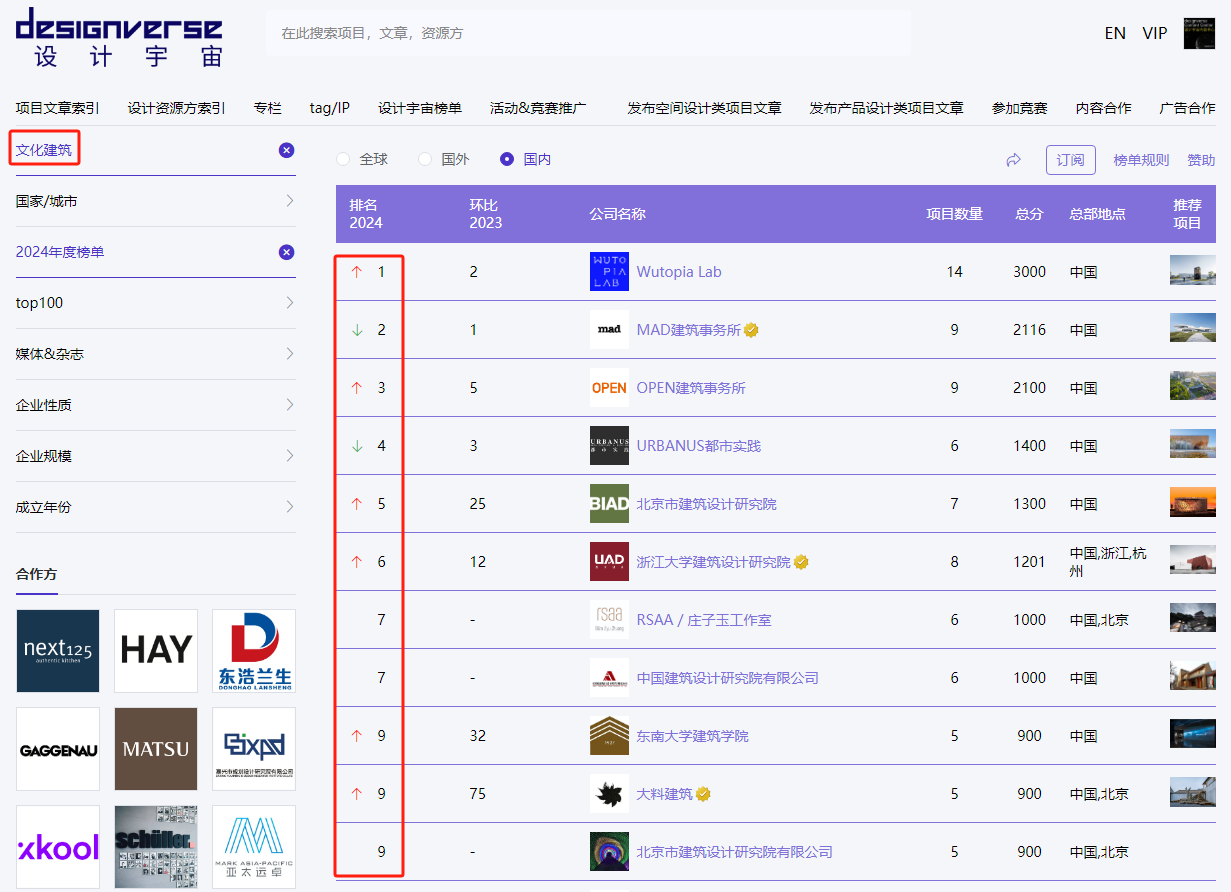Open the 中国建筑设计研究院有限公司 logo icon
Viewport: 1231px width, 892px height.
(609, 678)
